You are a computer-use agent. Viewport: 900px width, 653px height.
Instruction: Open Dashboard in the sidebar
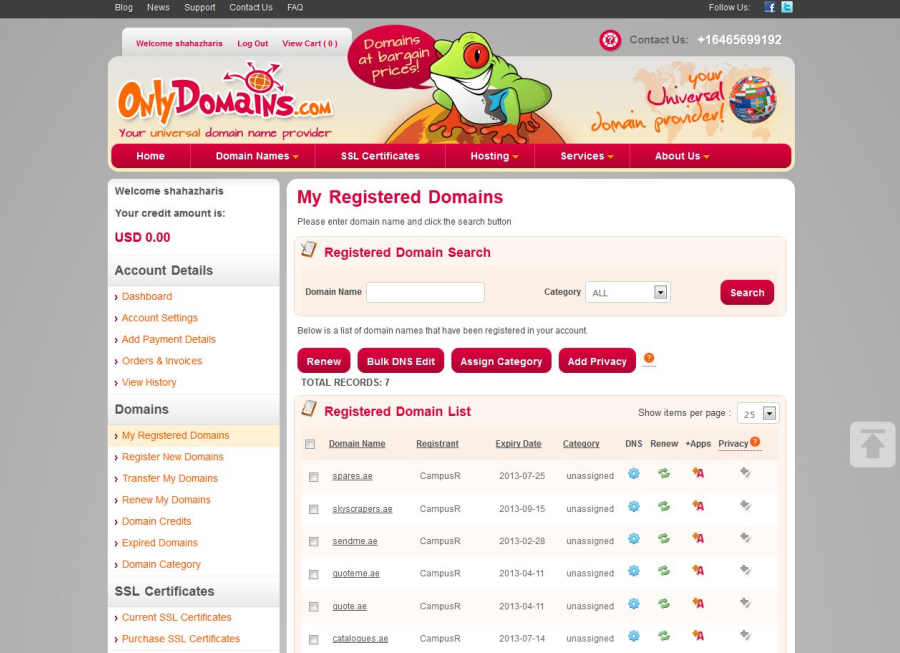point(147,296)
